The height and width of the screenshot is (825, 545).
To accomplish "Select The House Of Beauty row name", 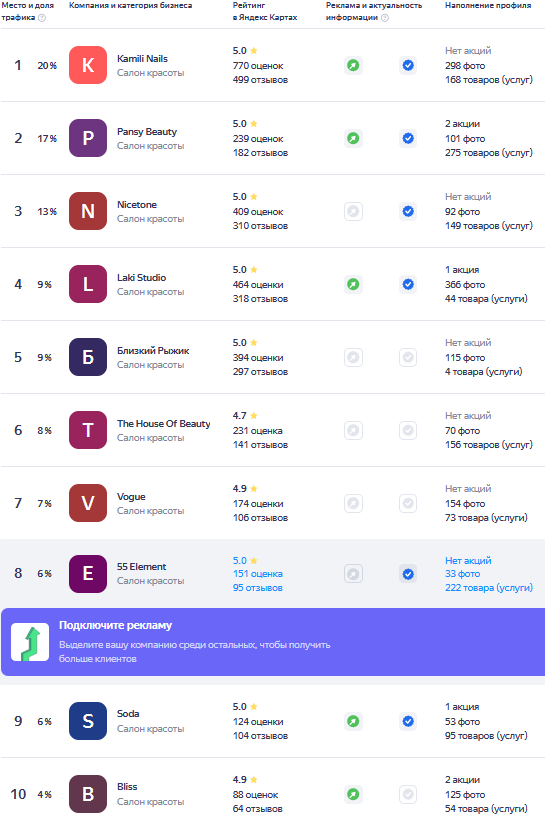I will [164, 424].
